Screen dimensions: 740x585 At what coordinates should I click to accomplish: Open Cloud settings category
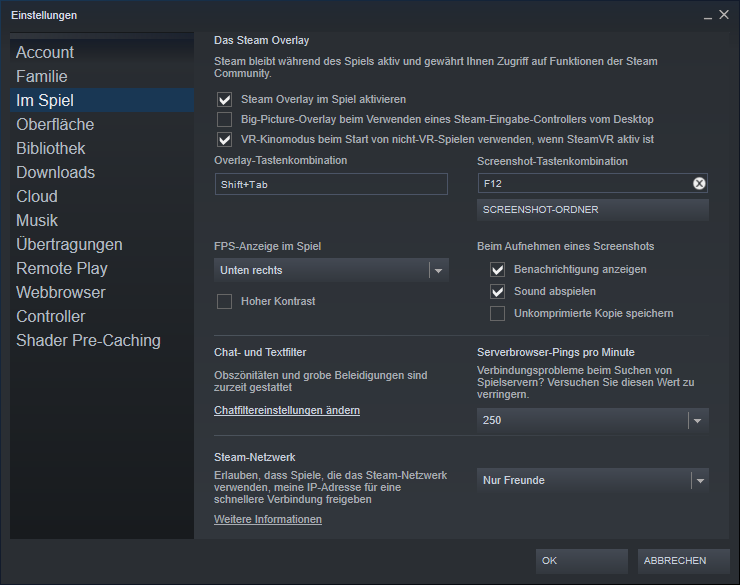click(x=102, y=196)
